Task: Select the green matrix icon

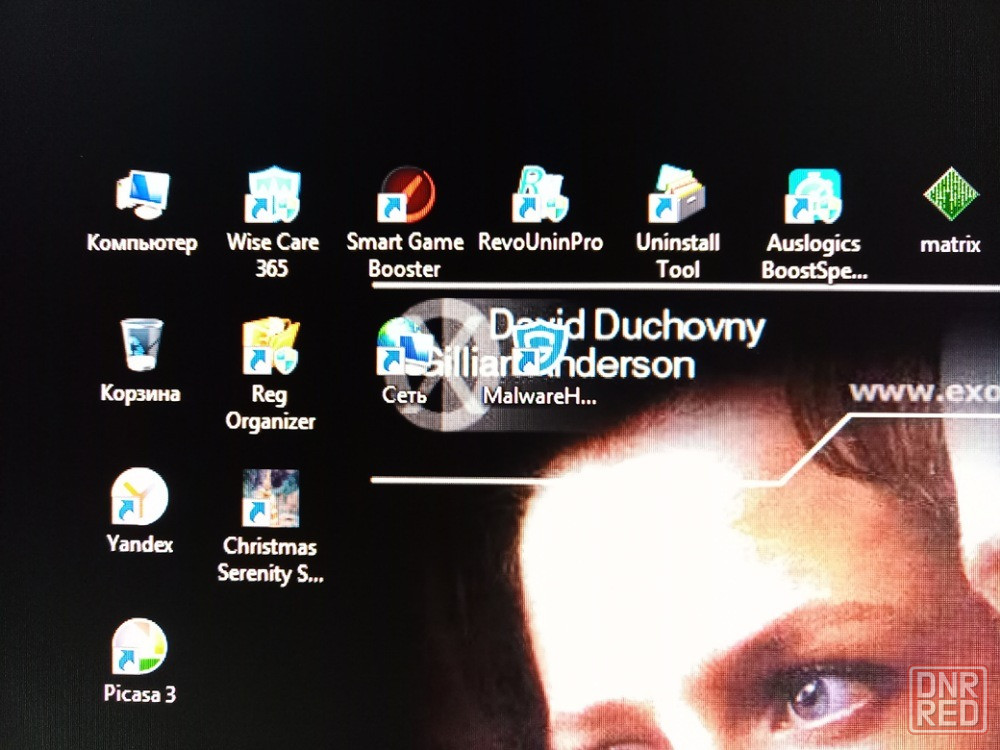Action: (x=950, y=196)
